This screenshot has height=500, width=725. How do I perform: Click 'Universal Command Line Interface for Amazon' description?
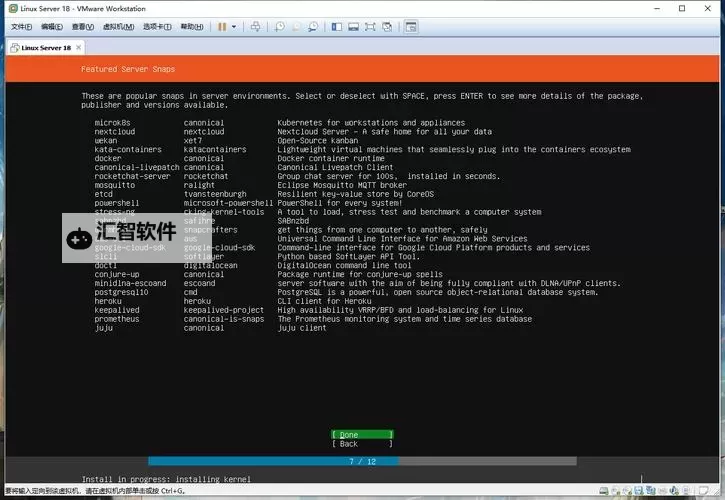(402, 239)
